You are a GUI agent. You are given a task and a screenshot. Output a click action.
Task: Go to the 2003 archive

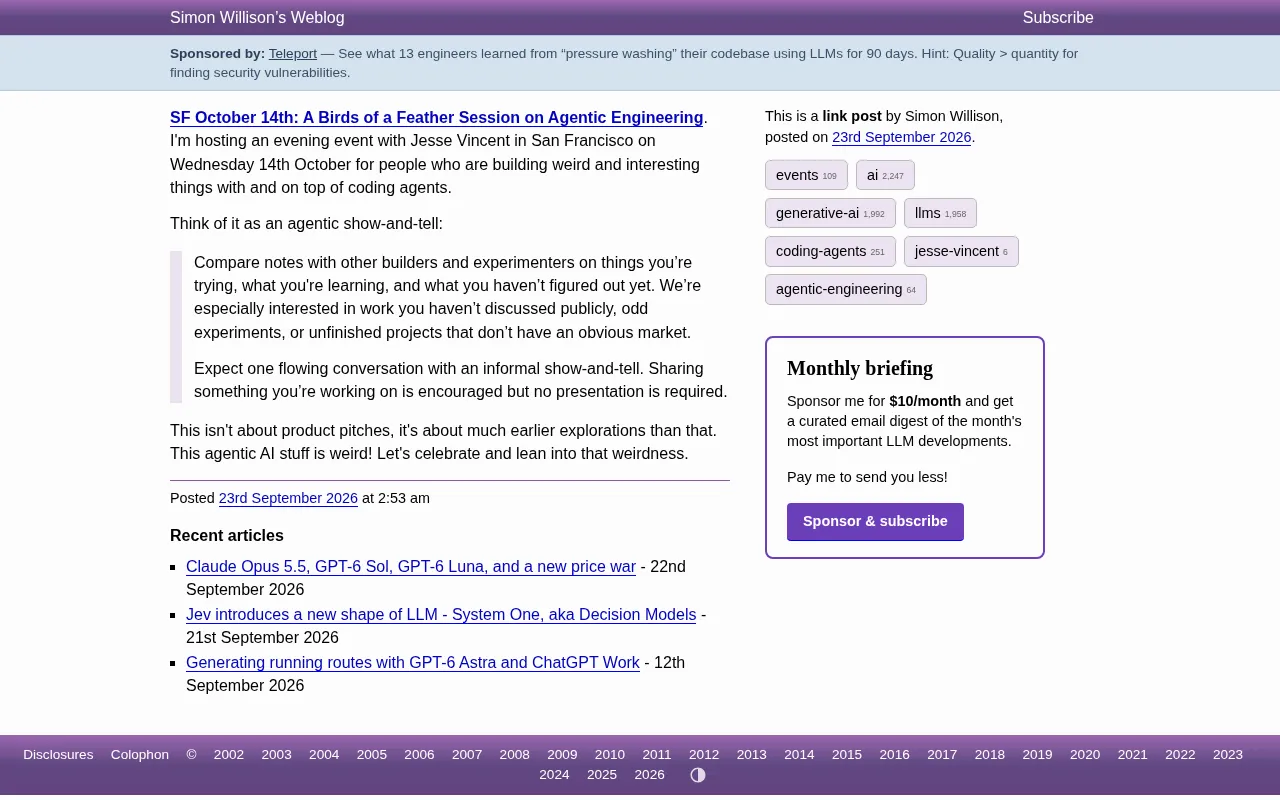point(277,755)
